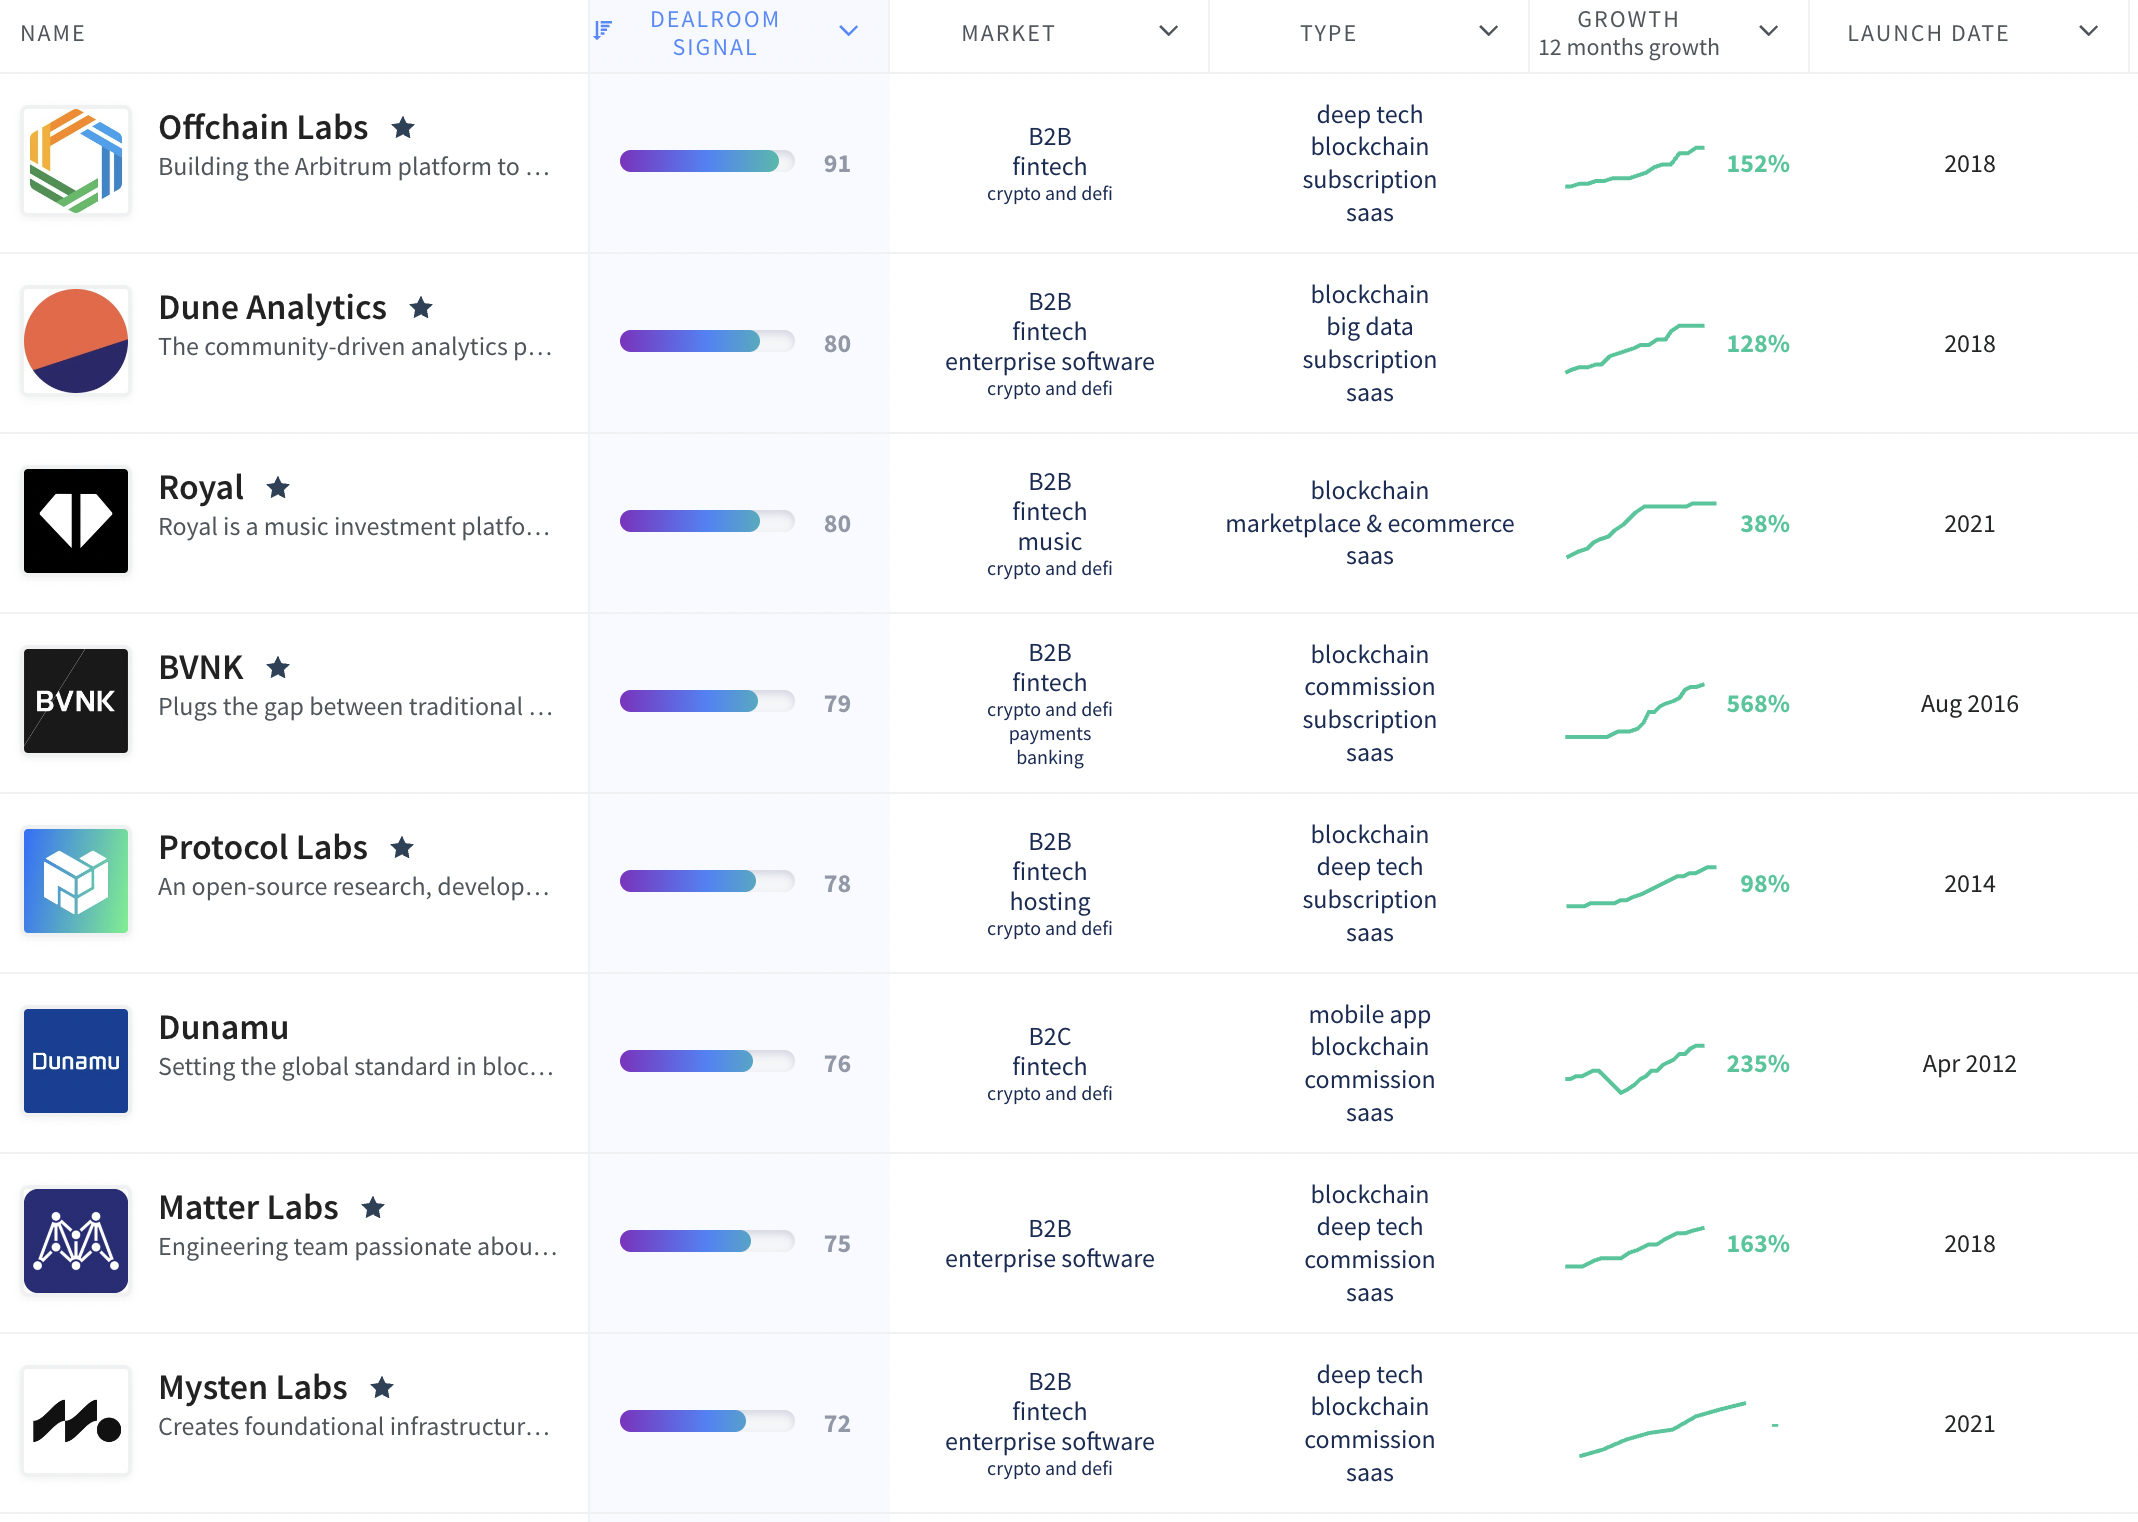This screenshot has height=1522, width=2138.
Task: Open the Market column filter dropdown
Action: (x=1168, y=32)
